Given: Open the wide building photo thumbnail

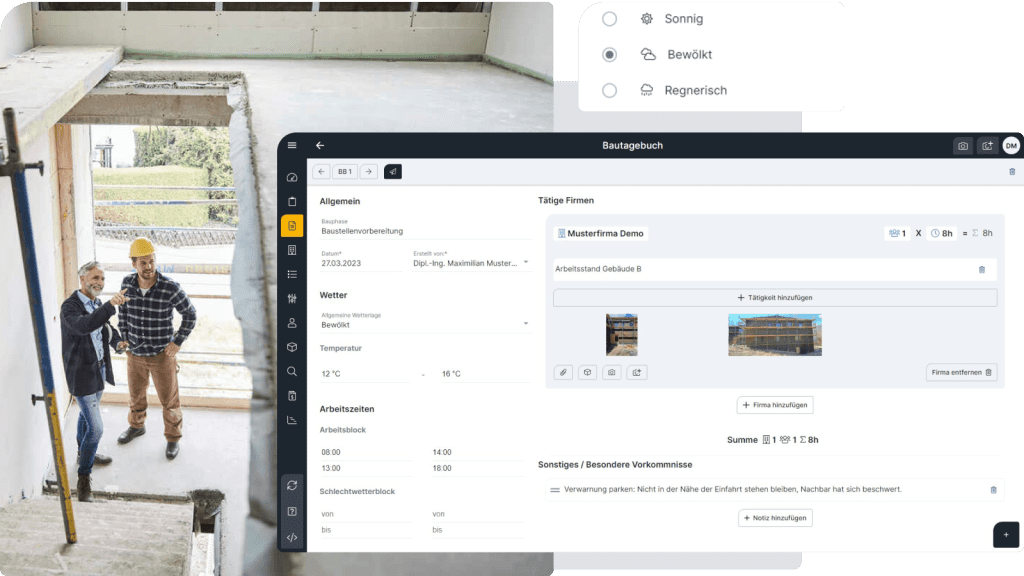Looking at the screenshot, I should [x=774, y=335].
